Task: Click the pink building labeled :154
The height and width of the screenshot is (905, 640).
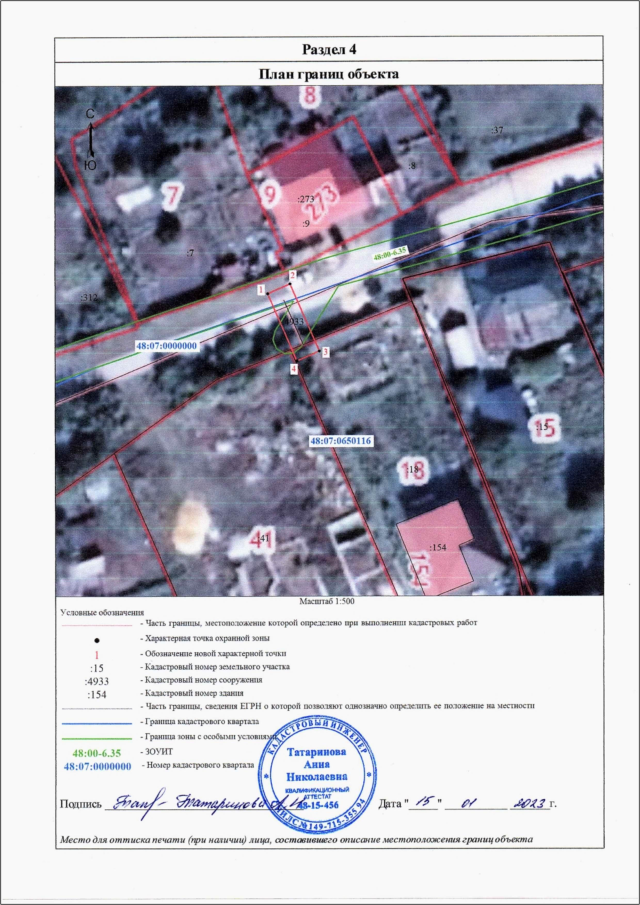Action: (x=437, y=549)
